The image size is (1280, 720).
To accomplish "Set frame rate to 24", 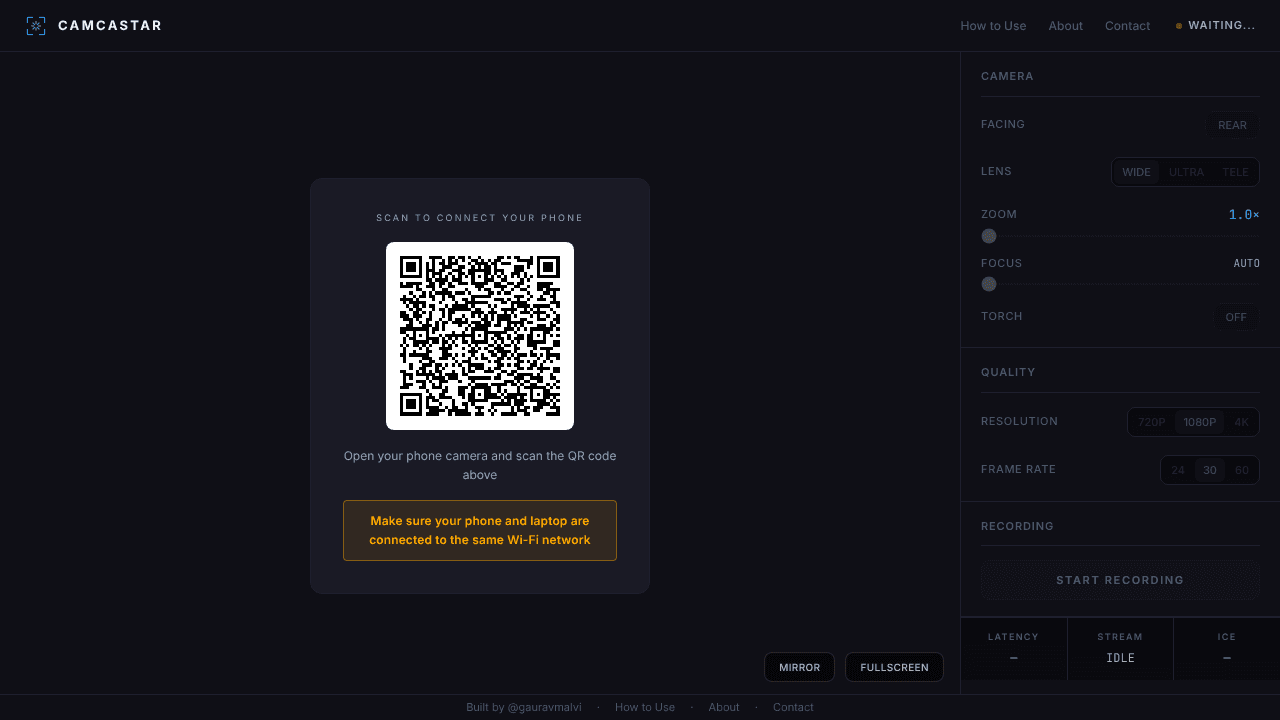I will point(1178,470).
